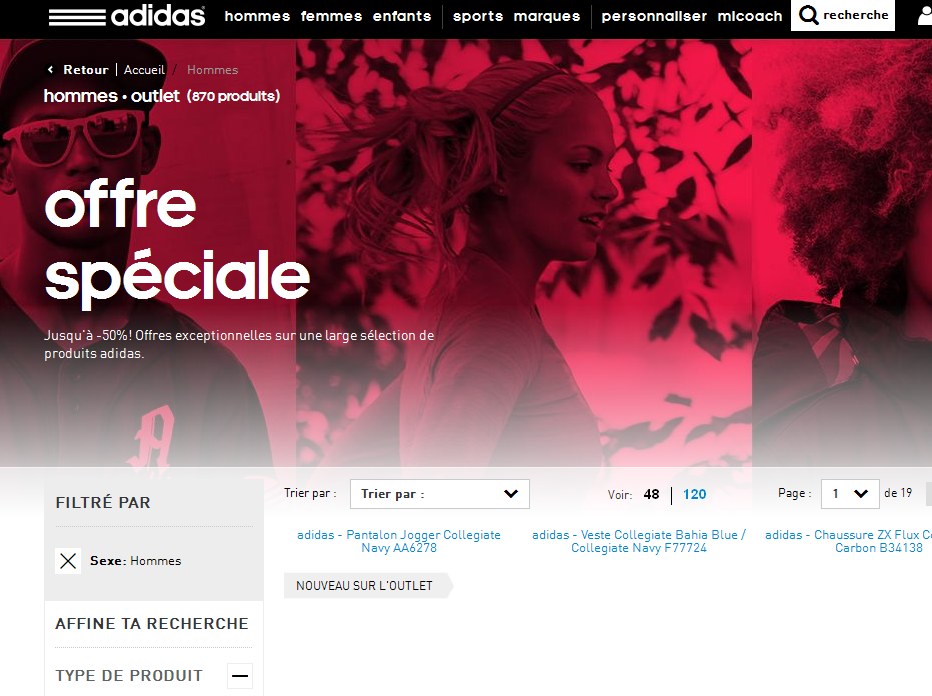Viewport: 932px width, 696px height.
Task: Open the personnaliser menu
Action: click(x=654, y=16)
